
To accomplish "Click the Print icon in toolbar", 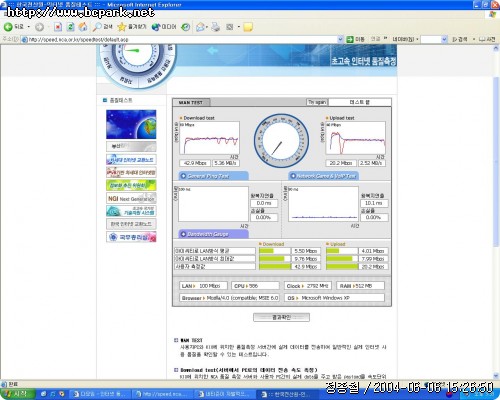I will [x=216, y=27].
